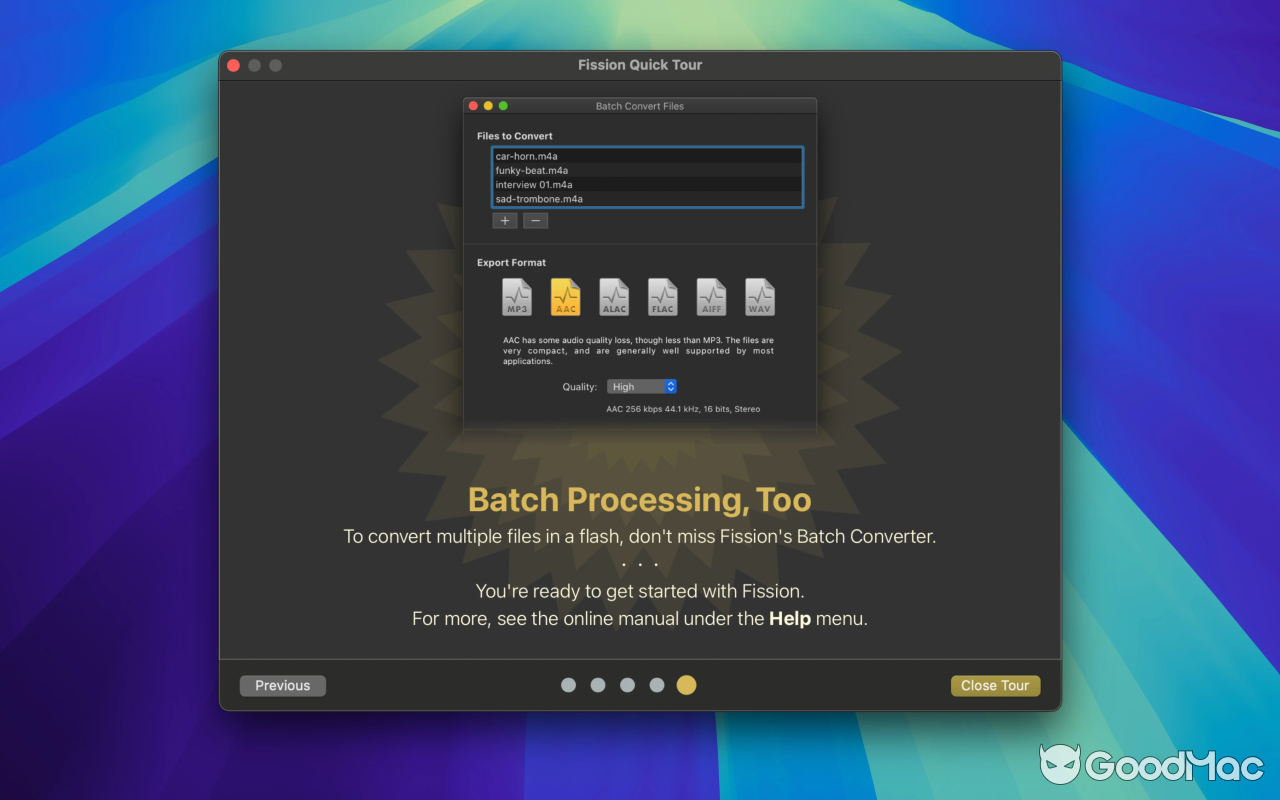Click the Fission Quick Tour title bar
This screenshot has height=800, width=1280.
point(640,64)
